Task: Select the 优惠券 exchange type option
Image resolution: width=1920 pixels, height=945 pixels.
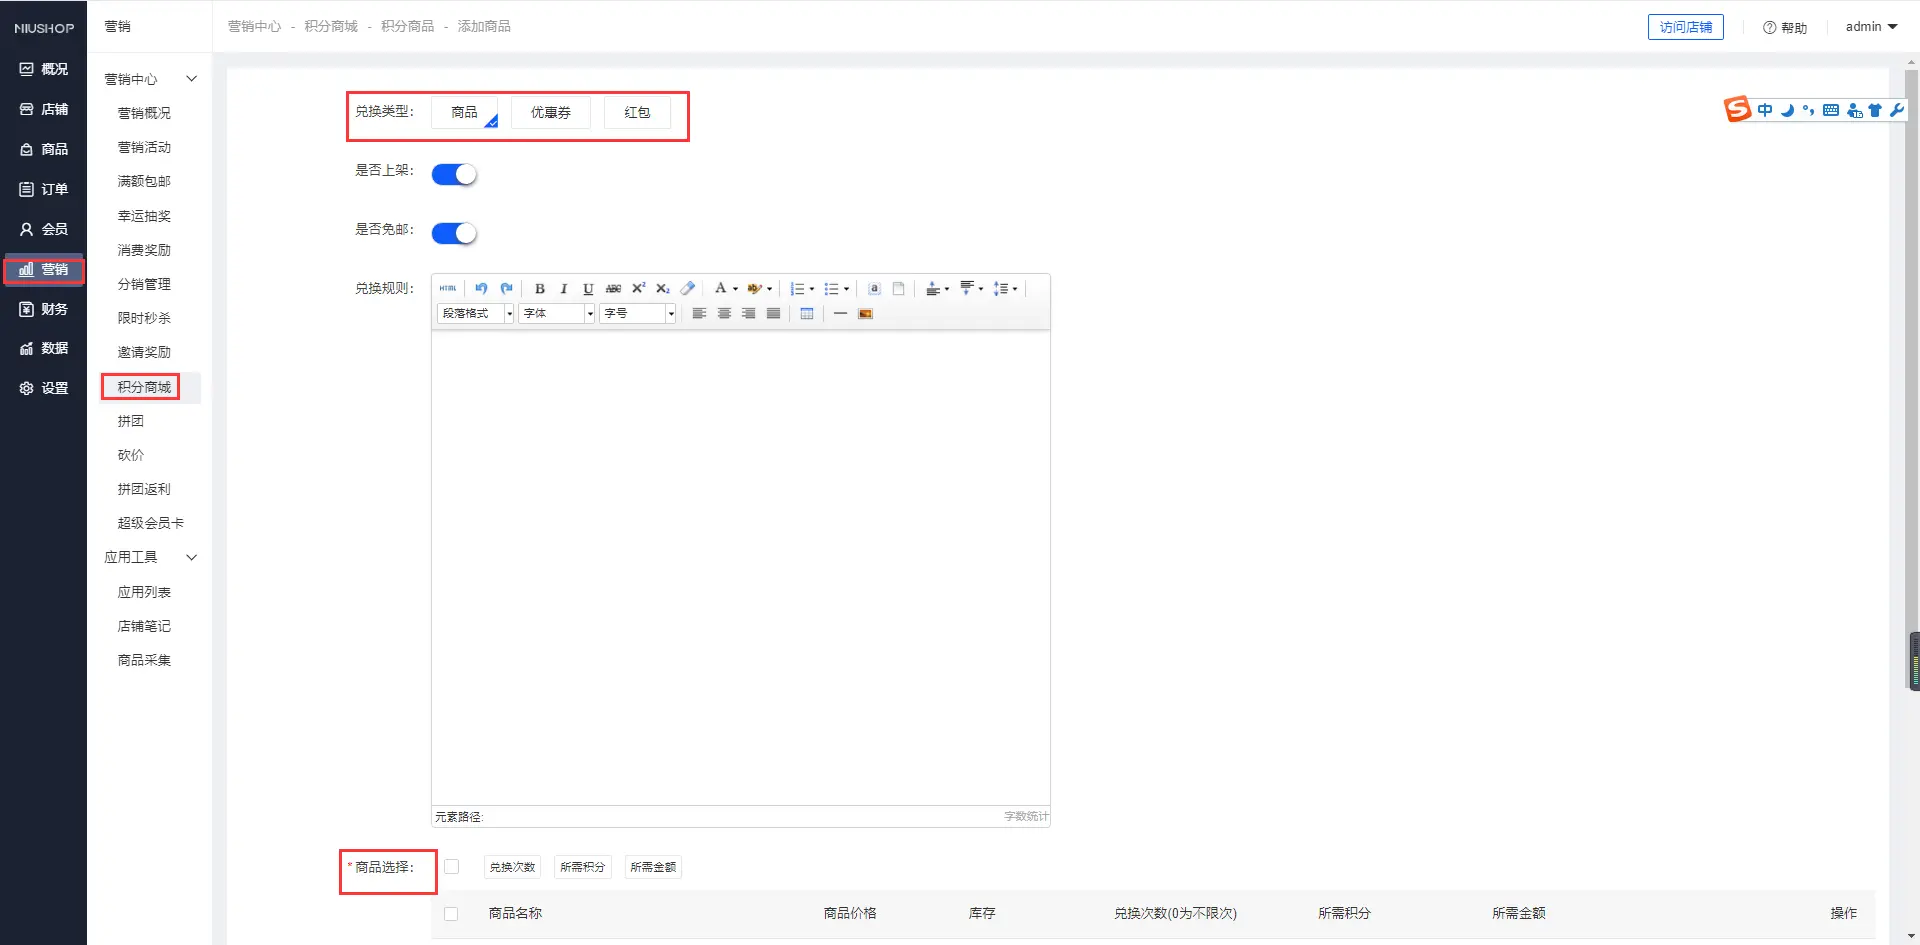Action: [x=550, y=113]
